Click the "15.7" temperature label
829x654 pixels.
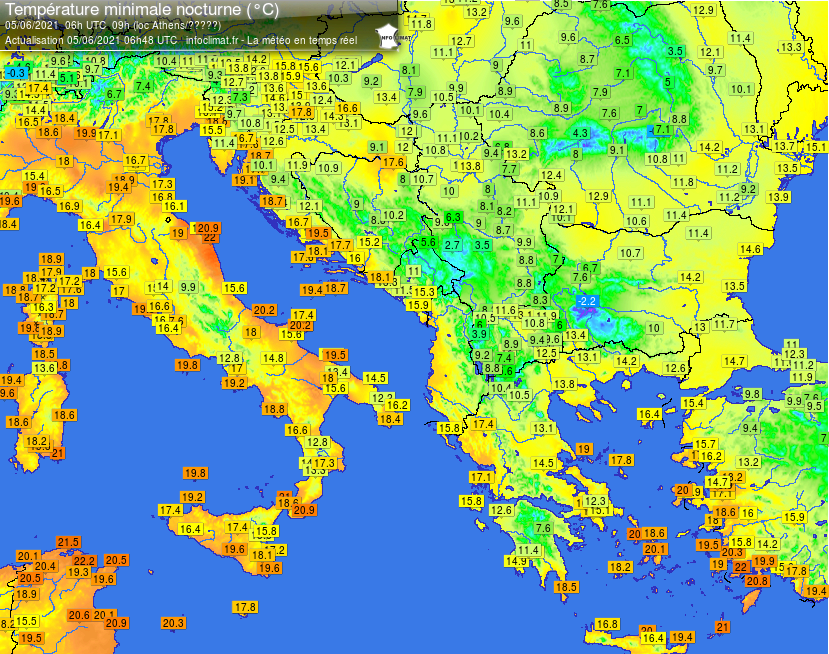705,444
